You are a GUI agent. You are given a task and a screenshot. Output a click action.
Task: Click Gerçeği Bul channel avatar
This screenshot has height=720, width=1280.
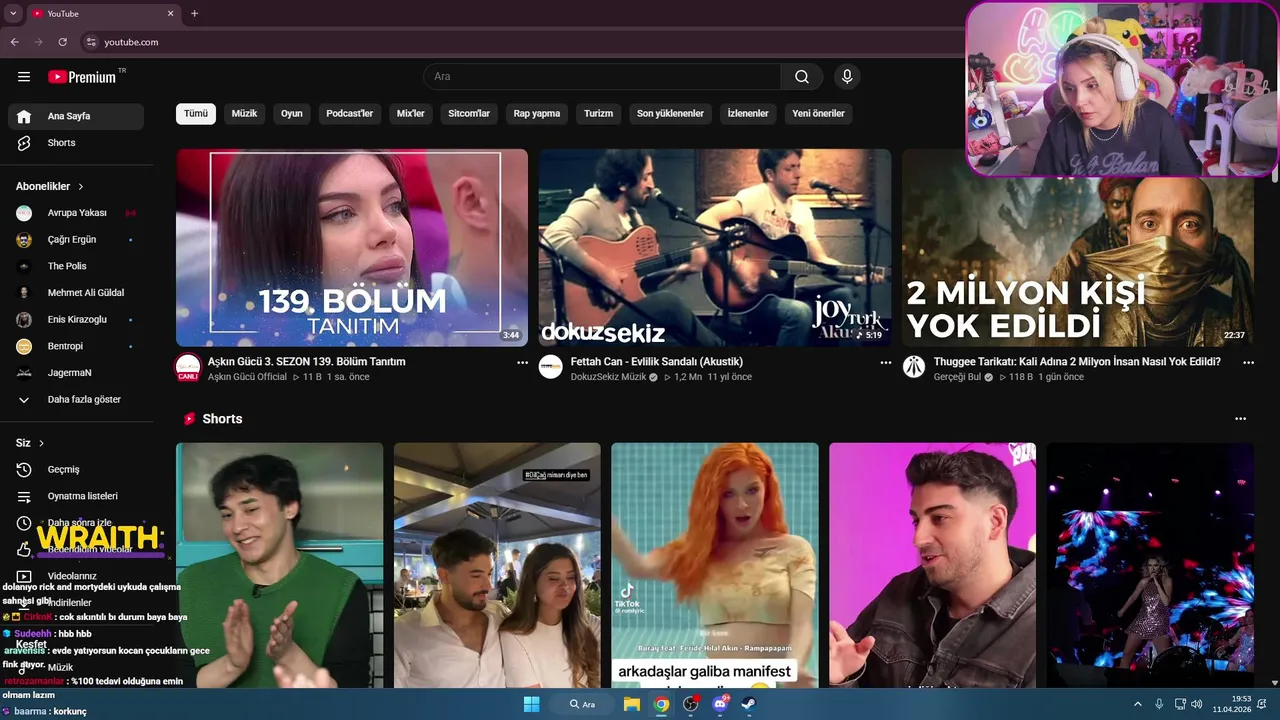pos(914,367)
